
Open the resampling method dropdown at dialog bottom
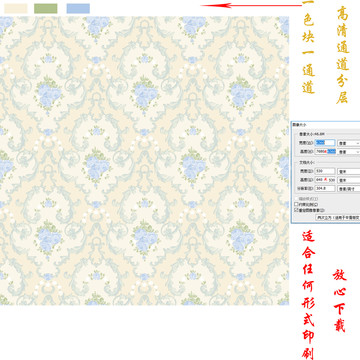point(338,217)
